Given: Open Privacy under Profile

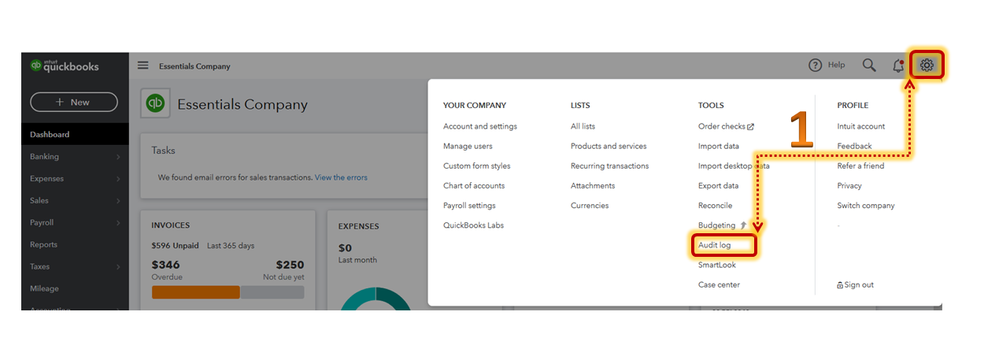Looking at the screenshot, I should [849, 185].
